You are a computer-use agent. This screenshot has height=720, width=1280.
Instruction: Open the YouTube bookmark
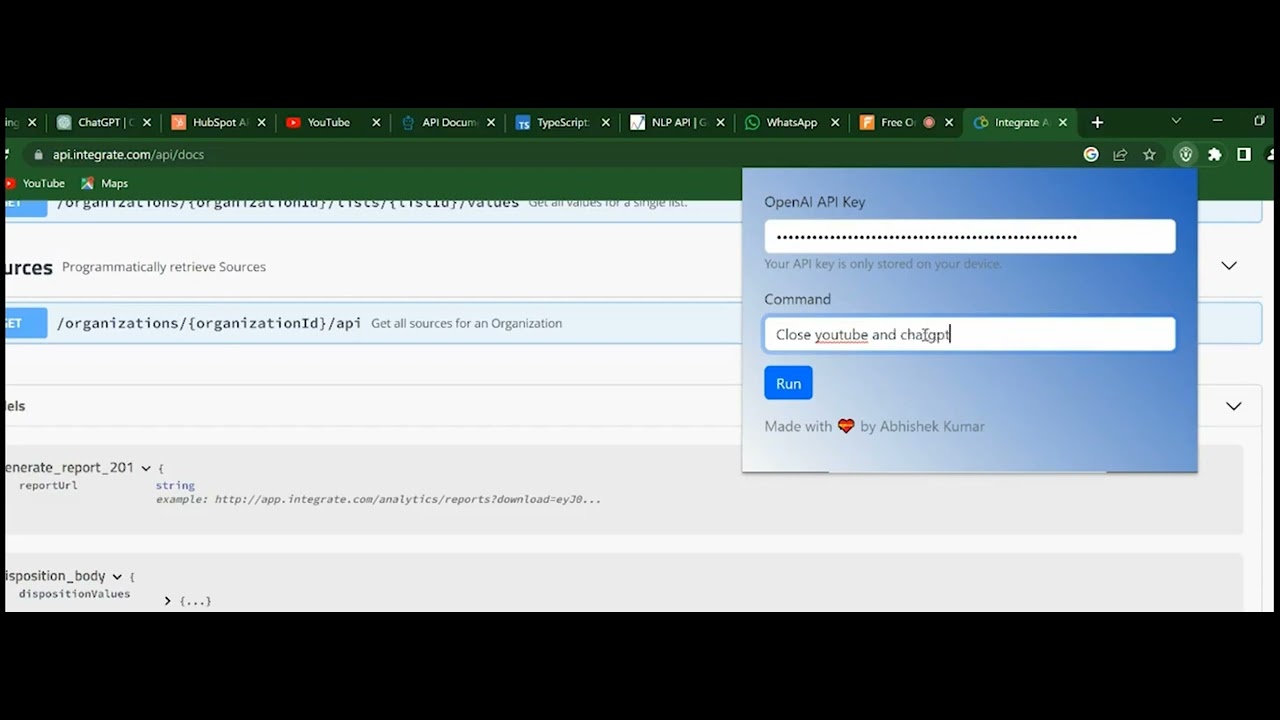click(x=36, y=183)
